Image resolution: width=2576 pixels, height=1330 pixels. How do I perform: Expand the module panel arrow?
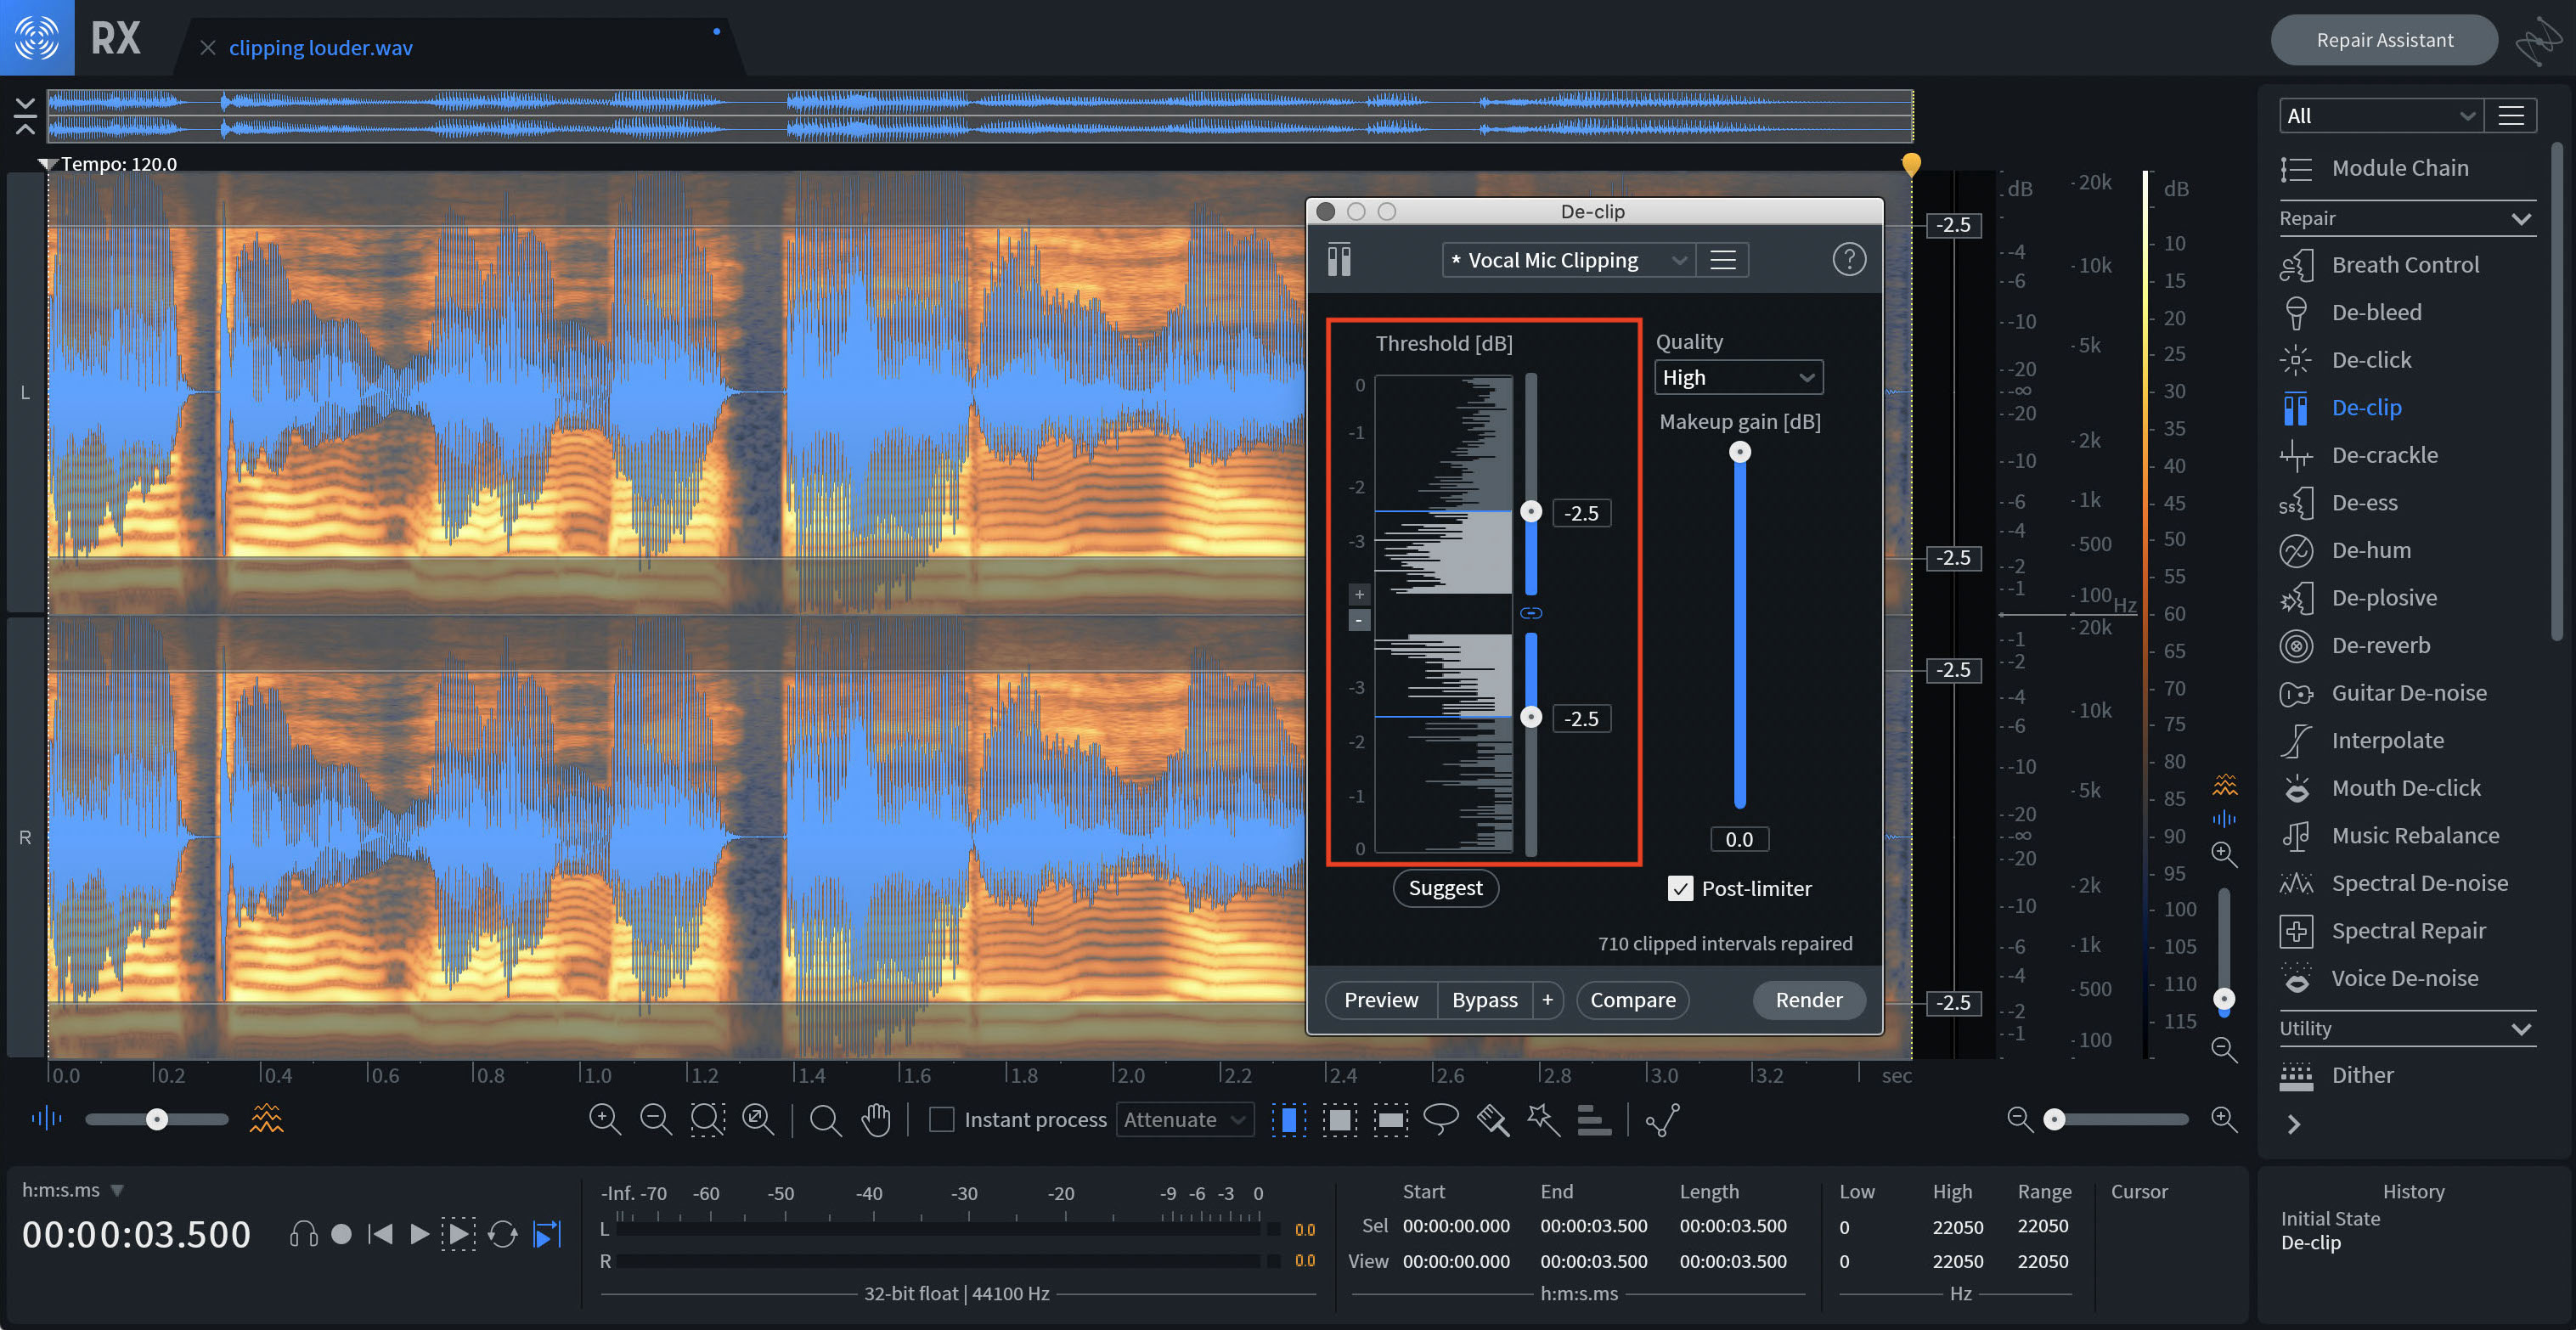[2294, 1125]
